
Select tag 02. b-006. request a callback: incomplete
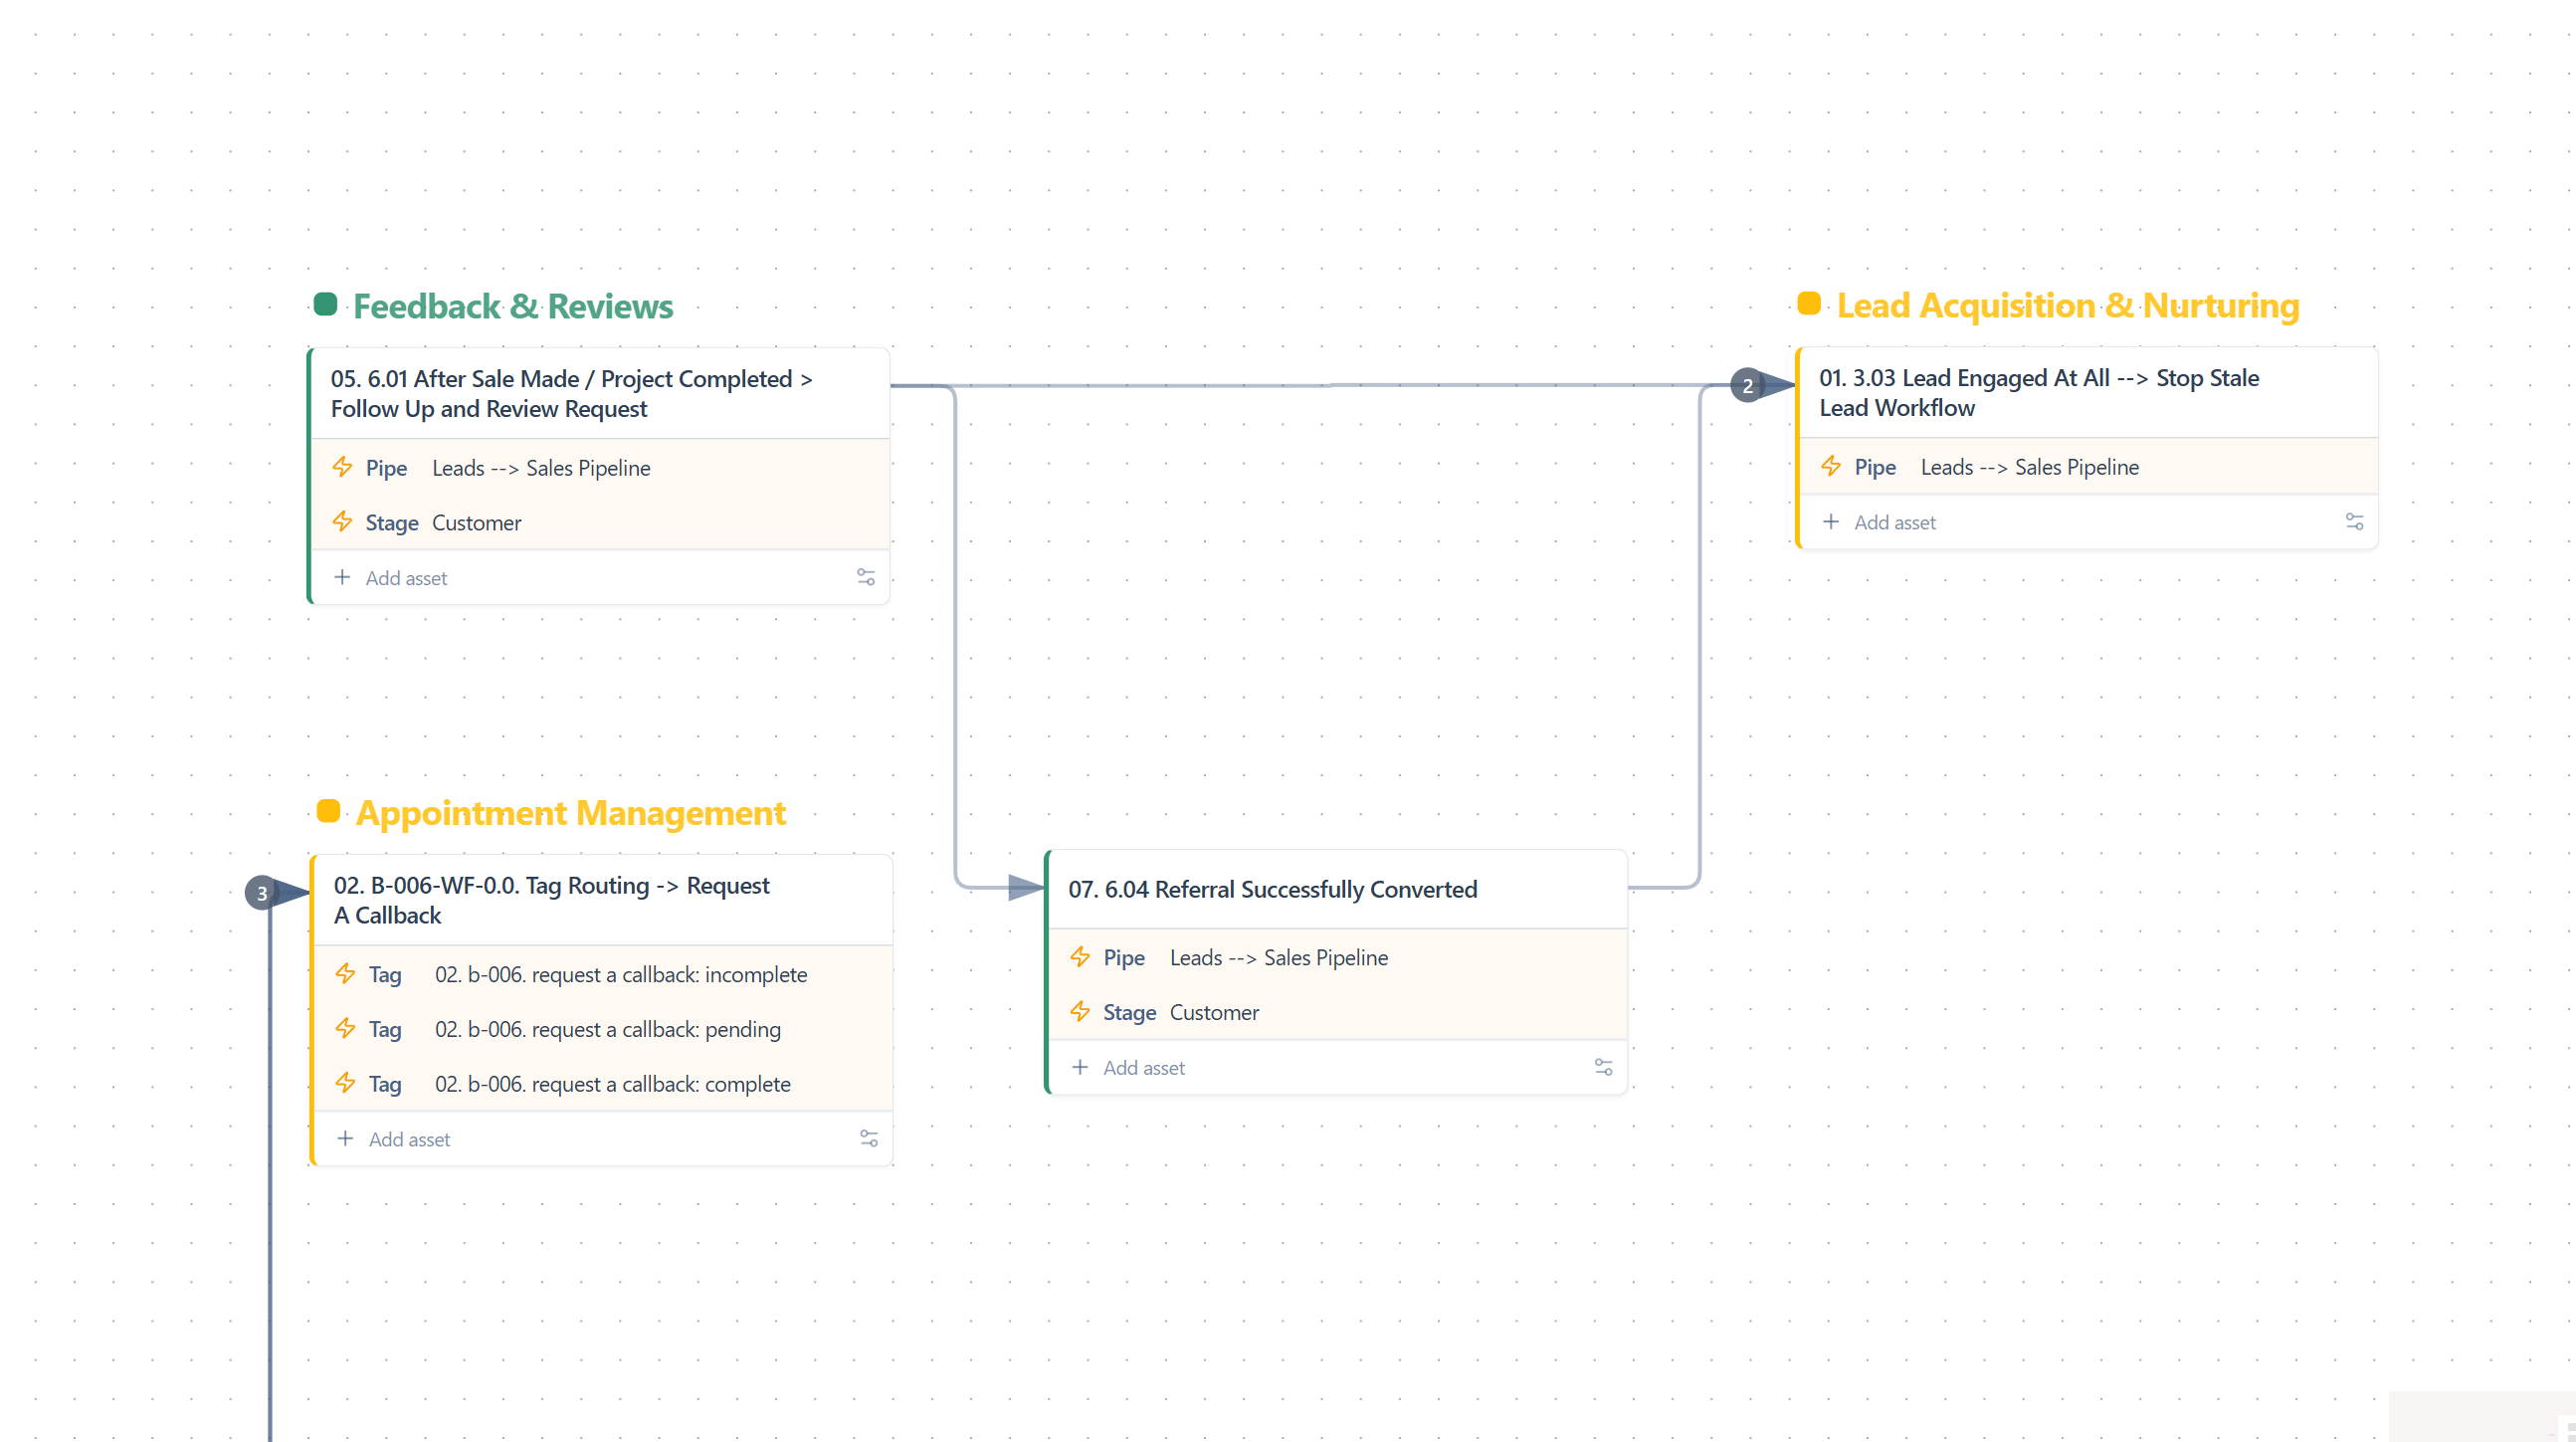[621, 974]
